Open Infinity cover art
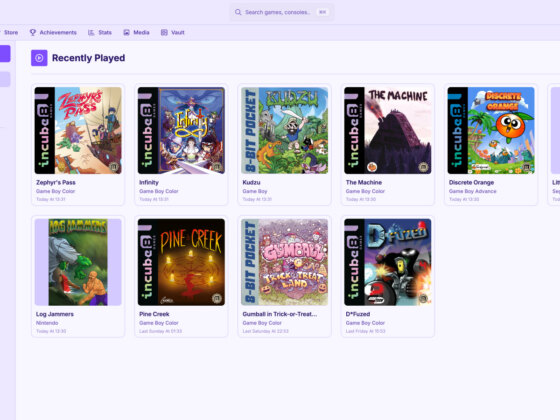This screenshot has width=560, height=420. point(181,131)
